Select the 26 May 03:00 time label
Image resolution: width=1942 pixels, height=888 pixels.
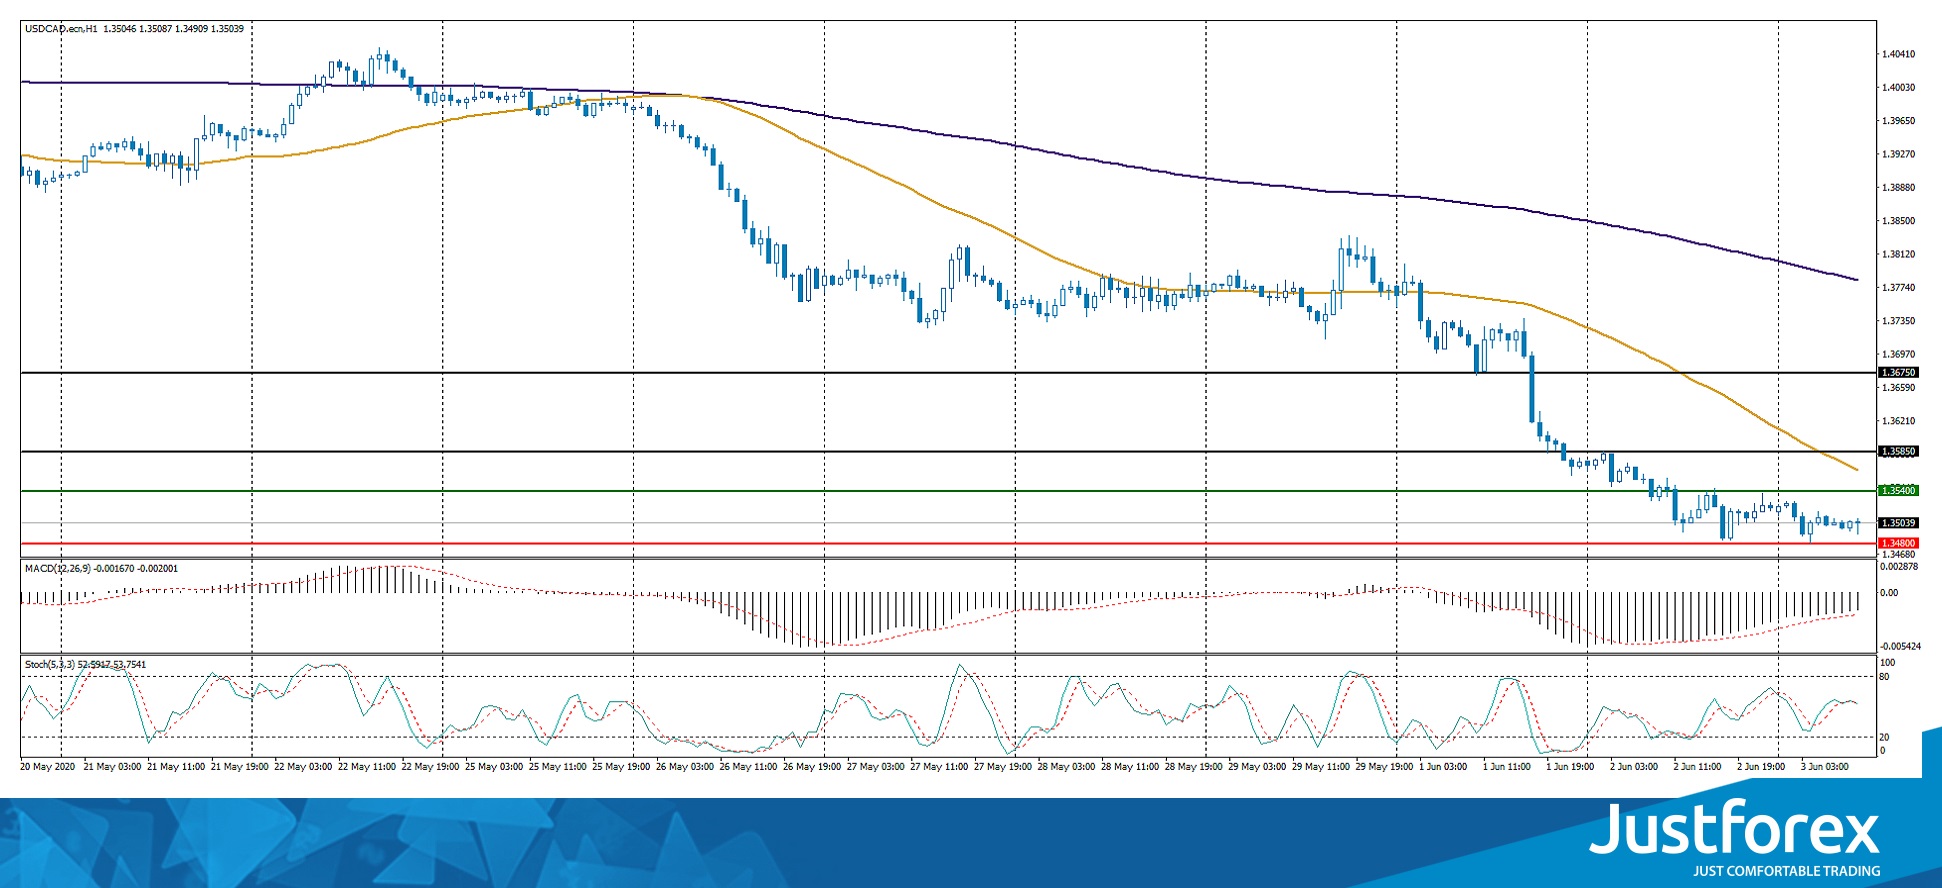point(685,767)
